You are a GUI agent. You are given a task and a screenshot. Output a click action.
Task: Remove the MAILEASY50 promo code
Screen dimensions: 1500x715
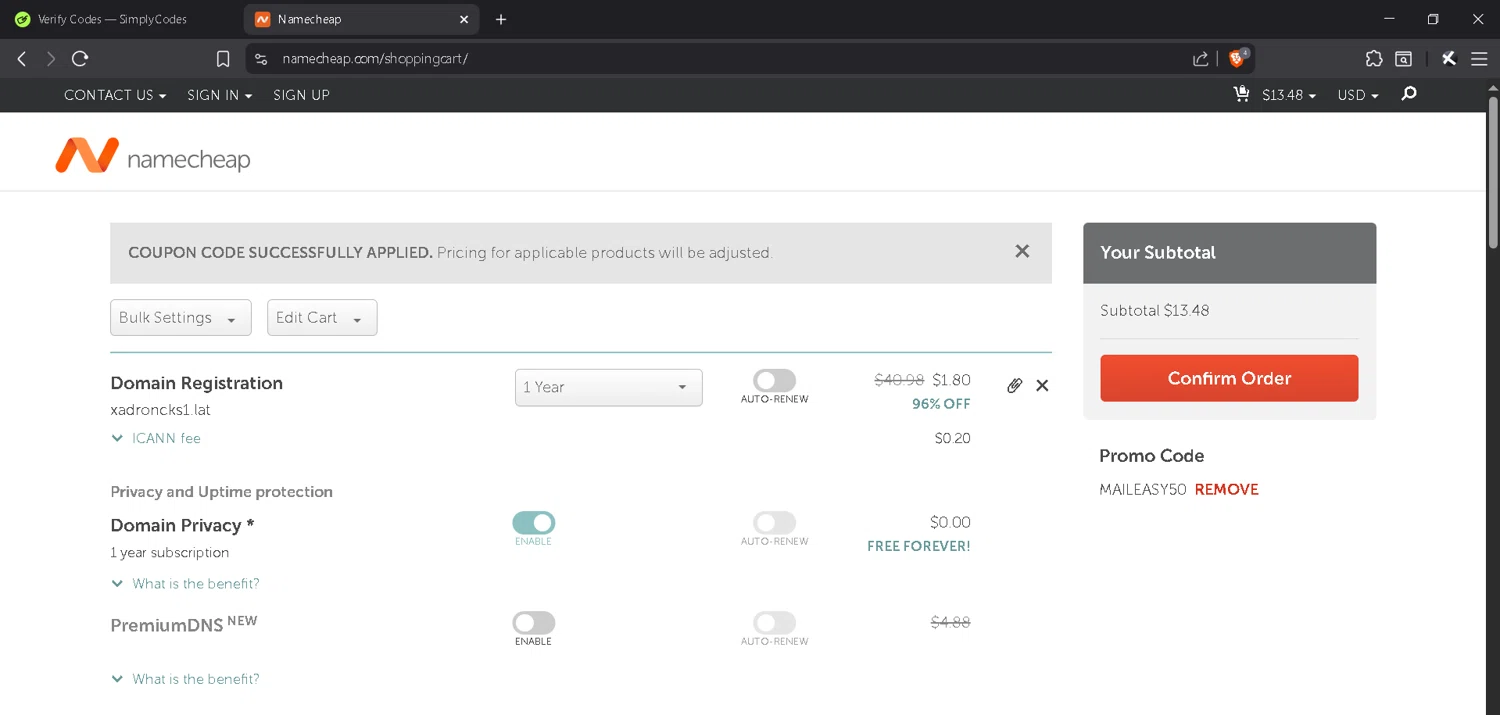tap(1226, 489)
